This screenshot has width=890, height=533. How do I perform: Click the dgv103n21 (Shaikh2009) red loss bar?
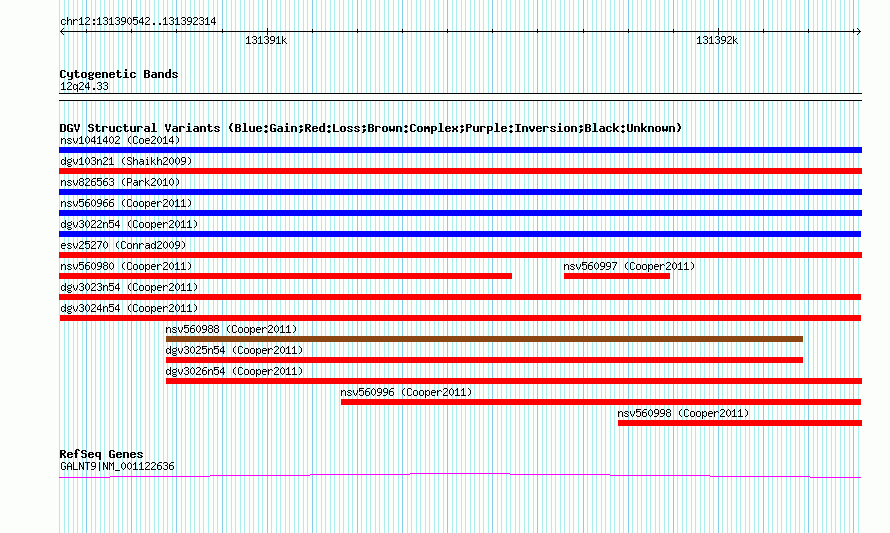pos(460,171)
